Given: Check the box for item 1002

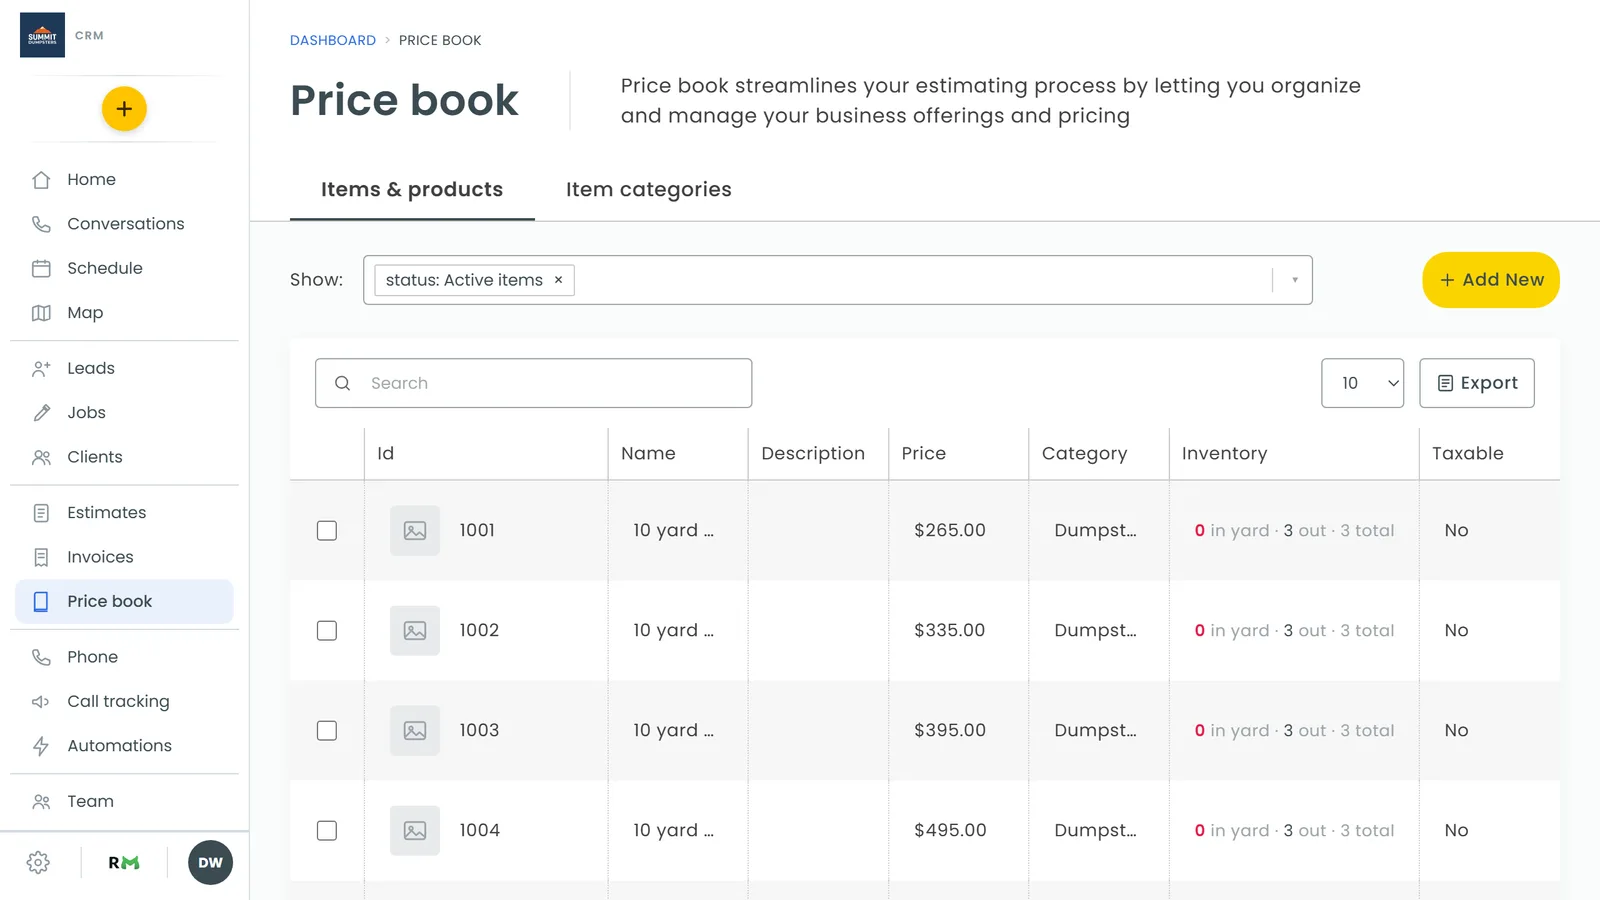Looking at the screenshot, I should pyautogui.click(x=327, y=631).
